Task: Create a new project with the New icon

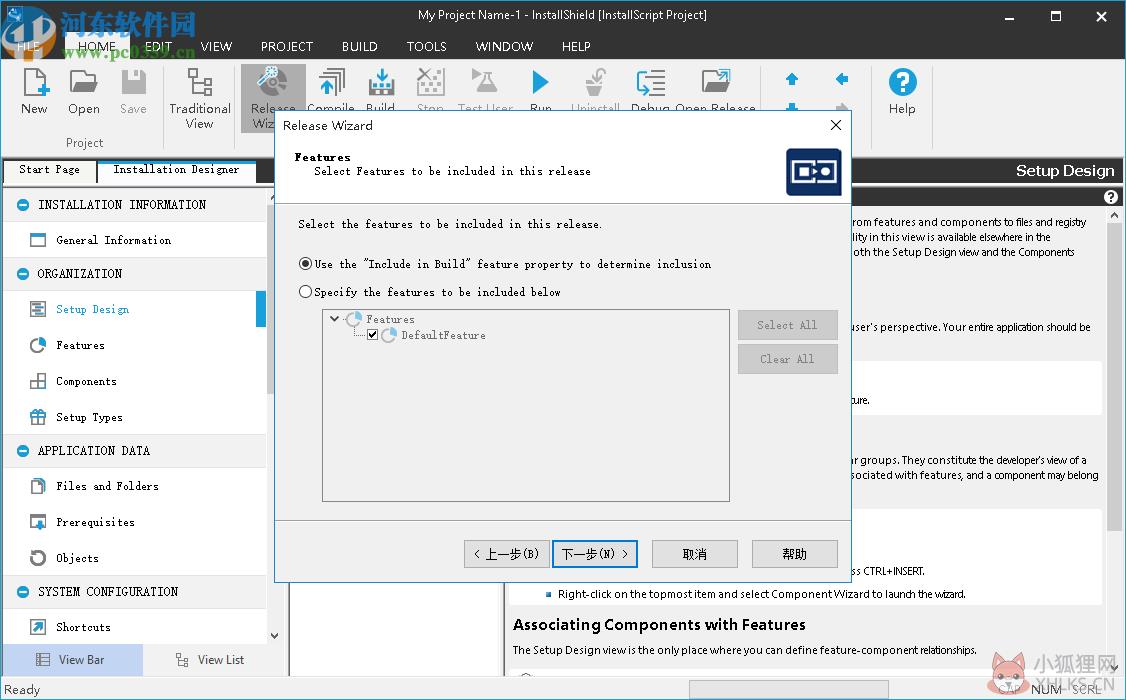Action: [x=34, y=91]
